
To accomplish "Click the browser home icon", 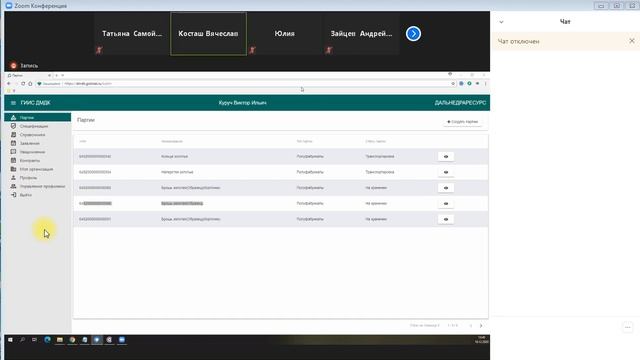I will [x=30, y=84].
